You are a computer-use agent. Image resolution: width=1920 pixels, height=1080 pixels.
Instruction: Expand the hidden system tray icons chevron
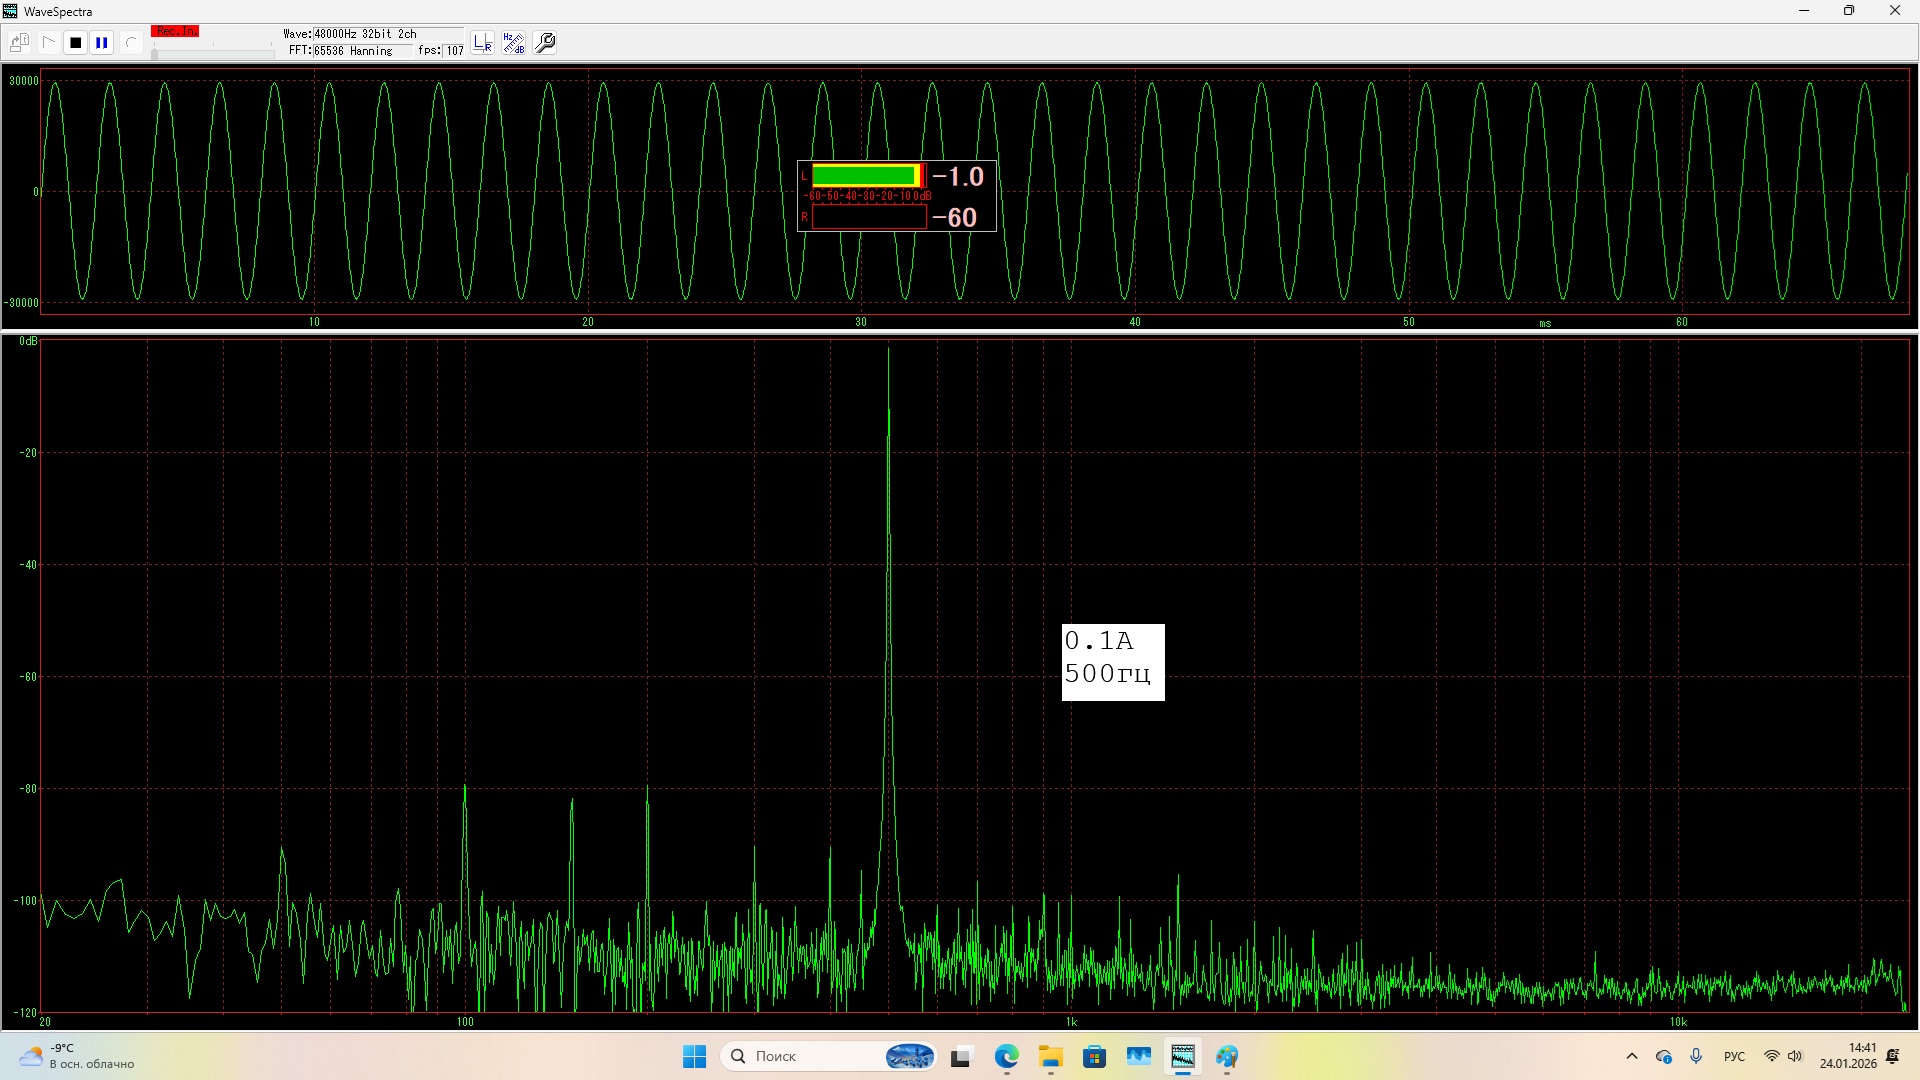[1632, 1056]
